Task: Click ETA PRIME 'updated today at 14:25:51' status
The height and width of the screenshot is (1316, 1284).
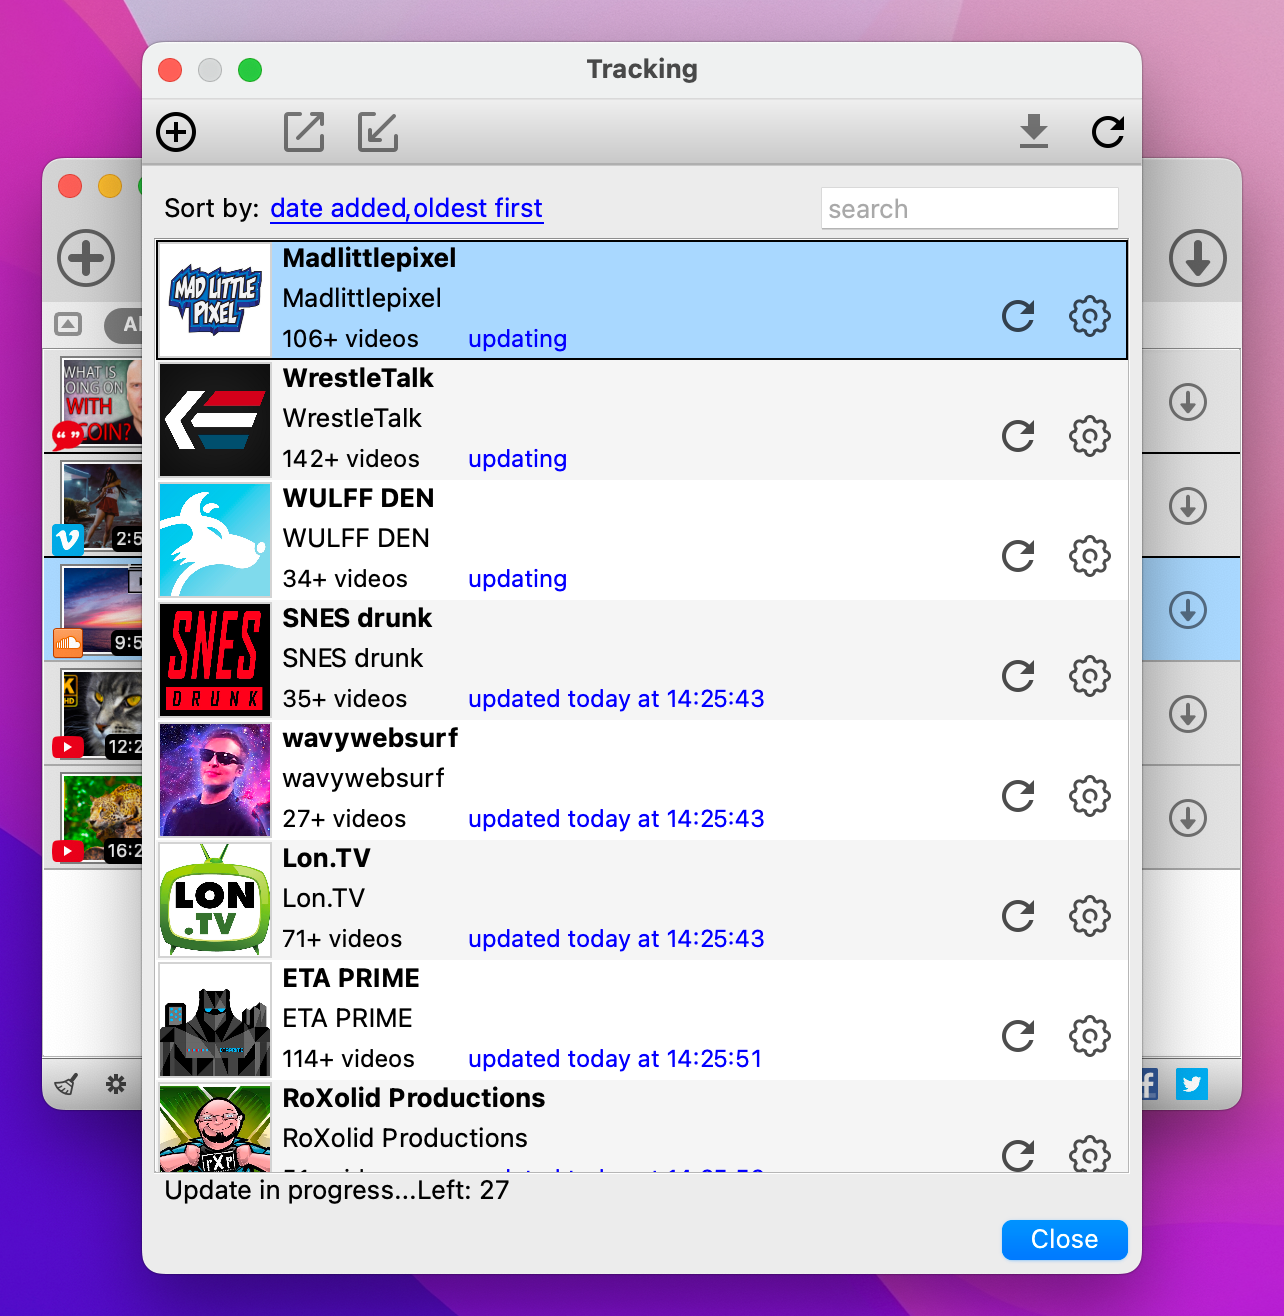Action: click(615, 1059)
